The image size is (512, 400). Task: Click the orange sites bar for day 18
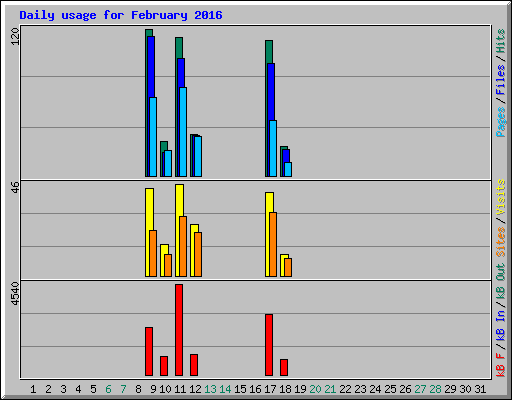tap(288, 267)
